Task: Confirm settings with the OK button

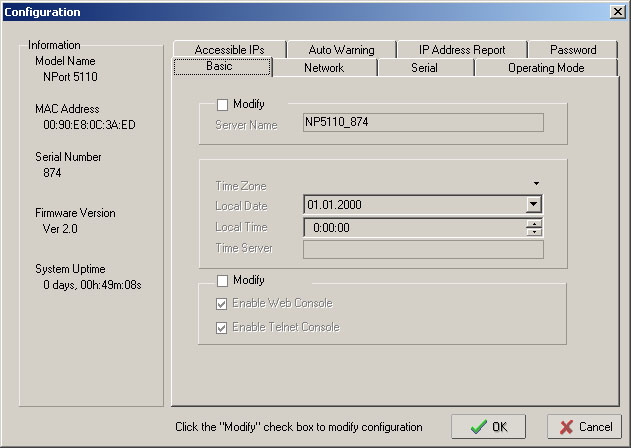Action: (x=488, y=426)
